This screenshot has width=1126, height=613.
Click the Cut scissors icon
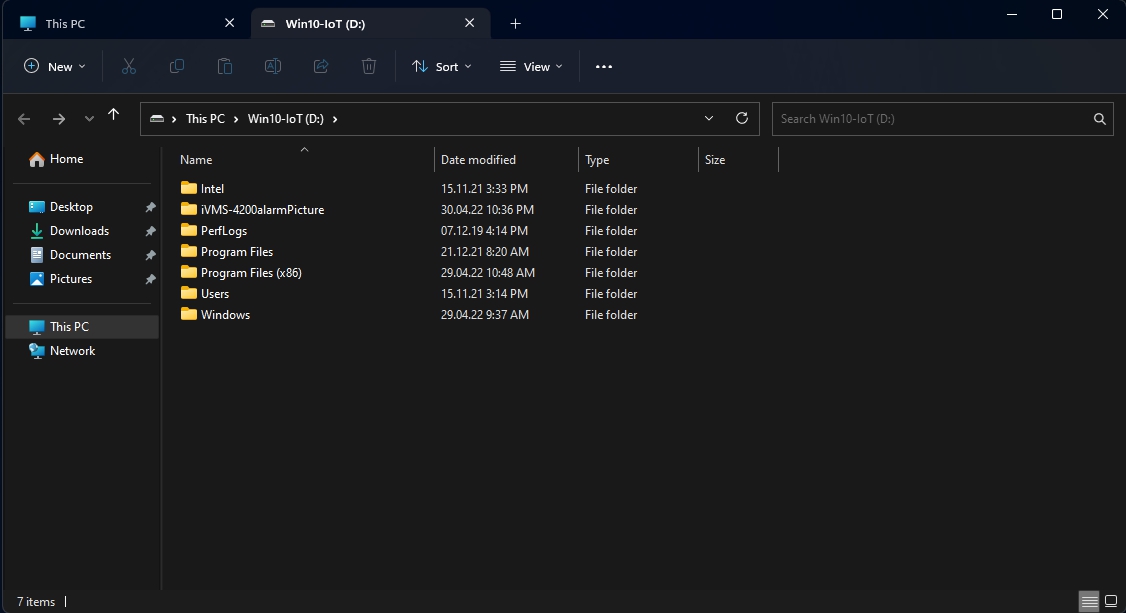(x=129, y=66)
